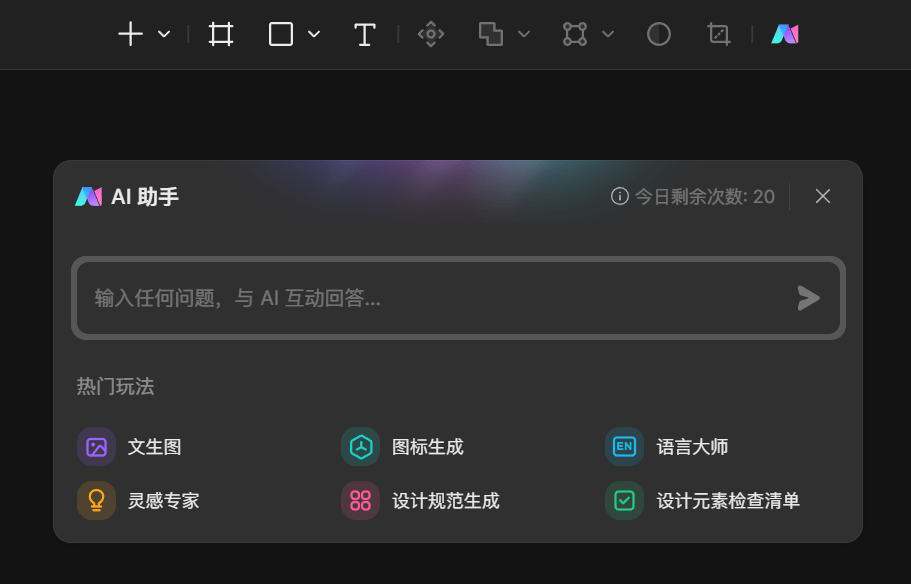Select the crop tool icon
This screenshot has height=584, width=911.
click(x=719, y=34)
